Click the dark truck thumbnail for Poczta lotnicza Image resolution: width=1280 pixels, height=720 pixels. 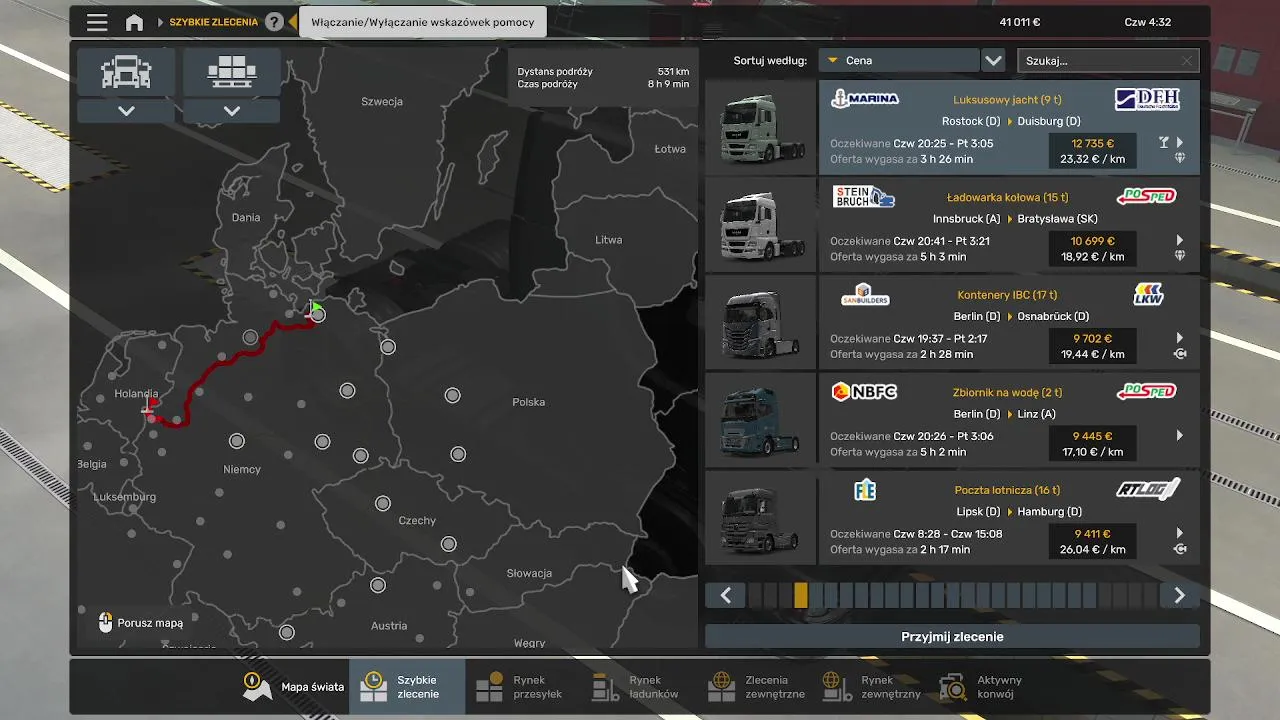pyautogui.click(x=761, y=518)
